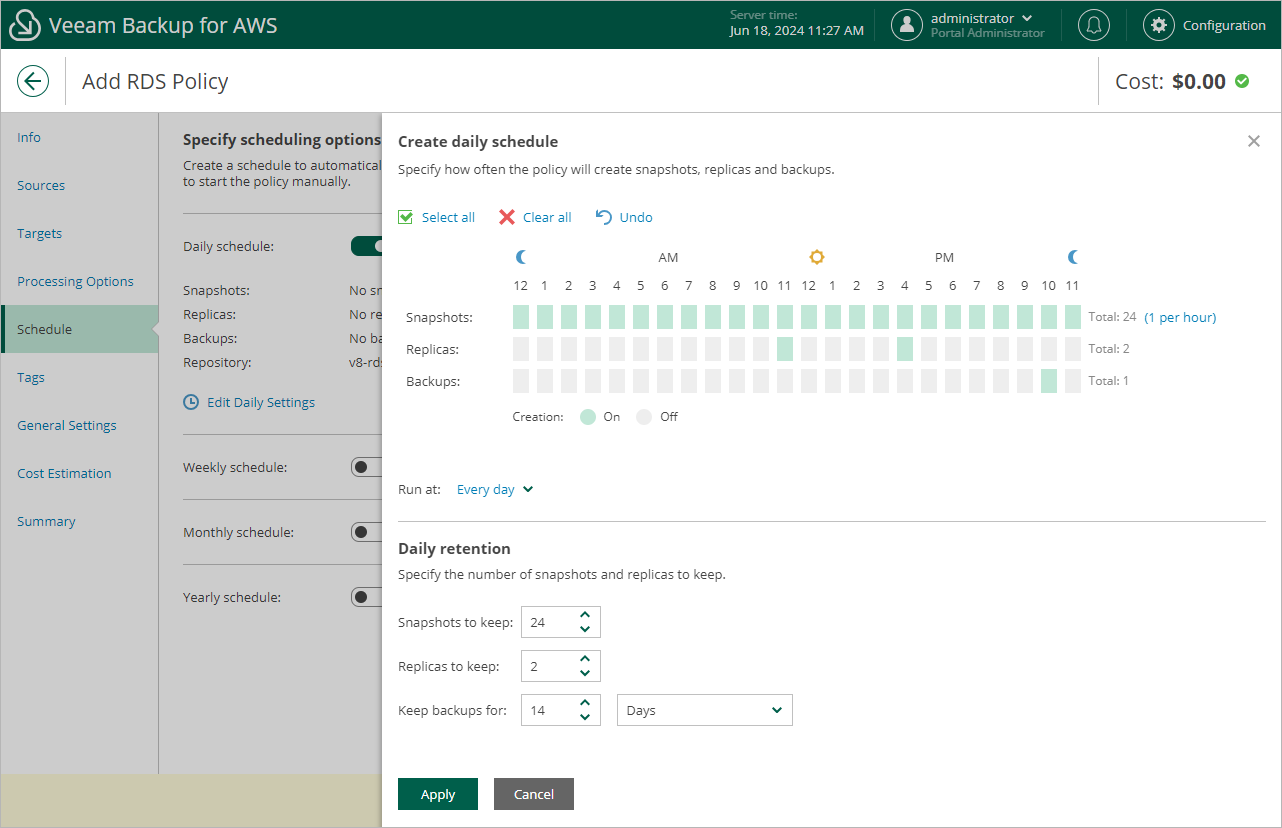Increase Snapshots to keep value
The width and height of the screenshot is (1282, 828).
(585, 614)
